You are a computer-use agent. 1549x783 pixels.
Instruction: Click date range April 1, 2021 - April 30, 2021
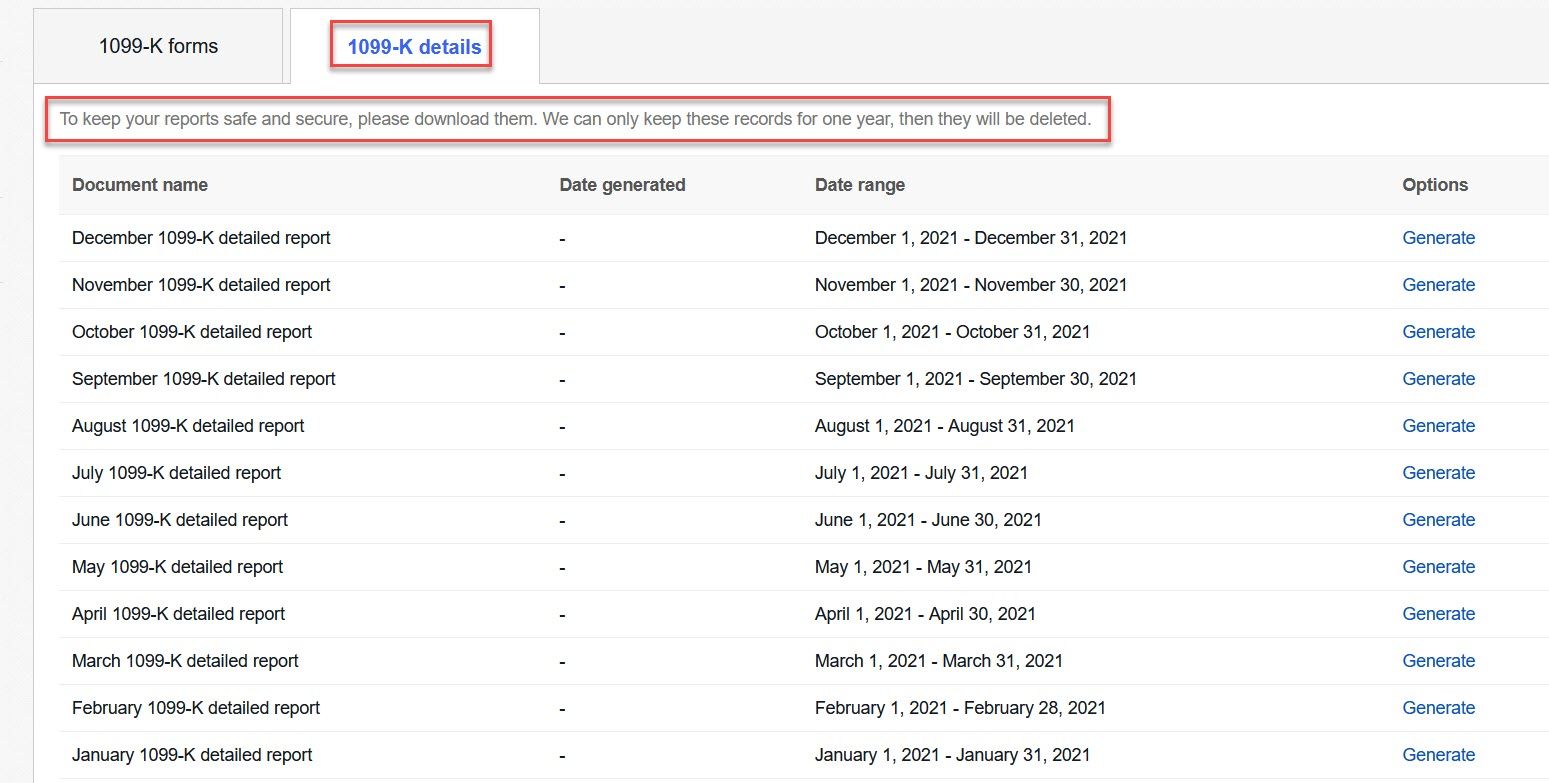(926, 614)
